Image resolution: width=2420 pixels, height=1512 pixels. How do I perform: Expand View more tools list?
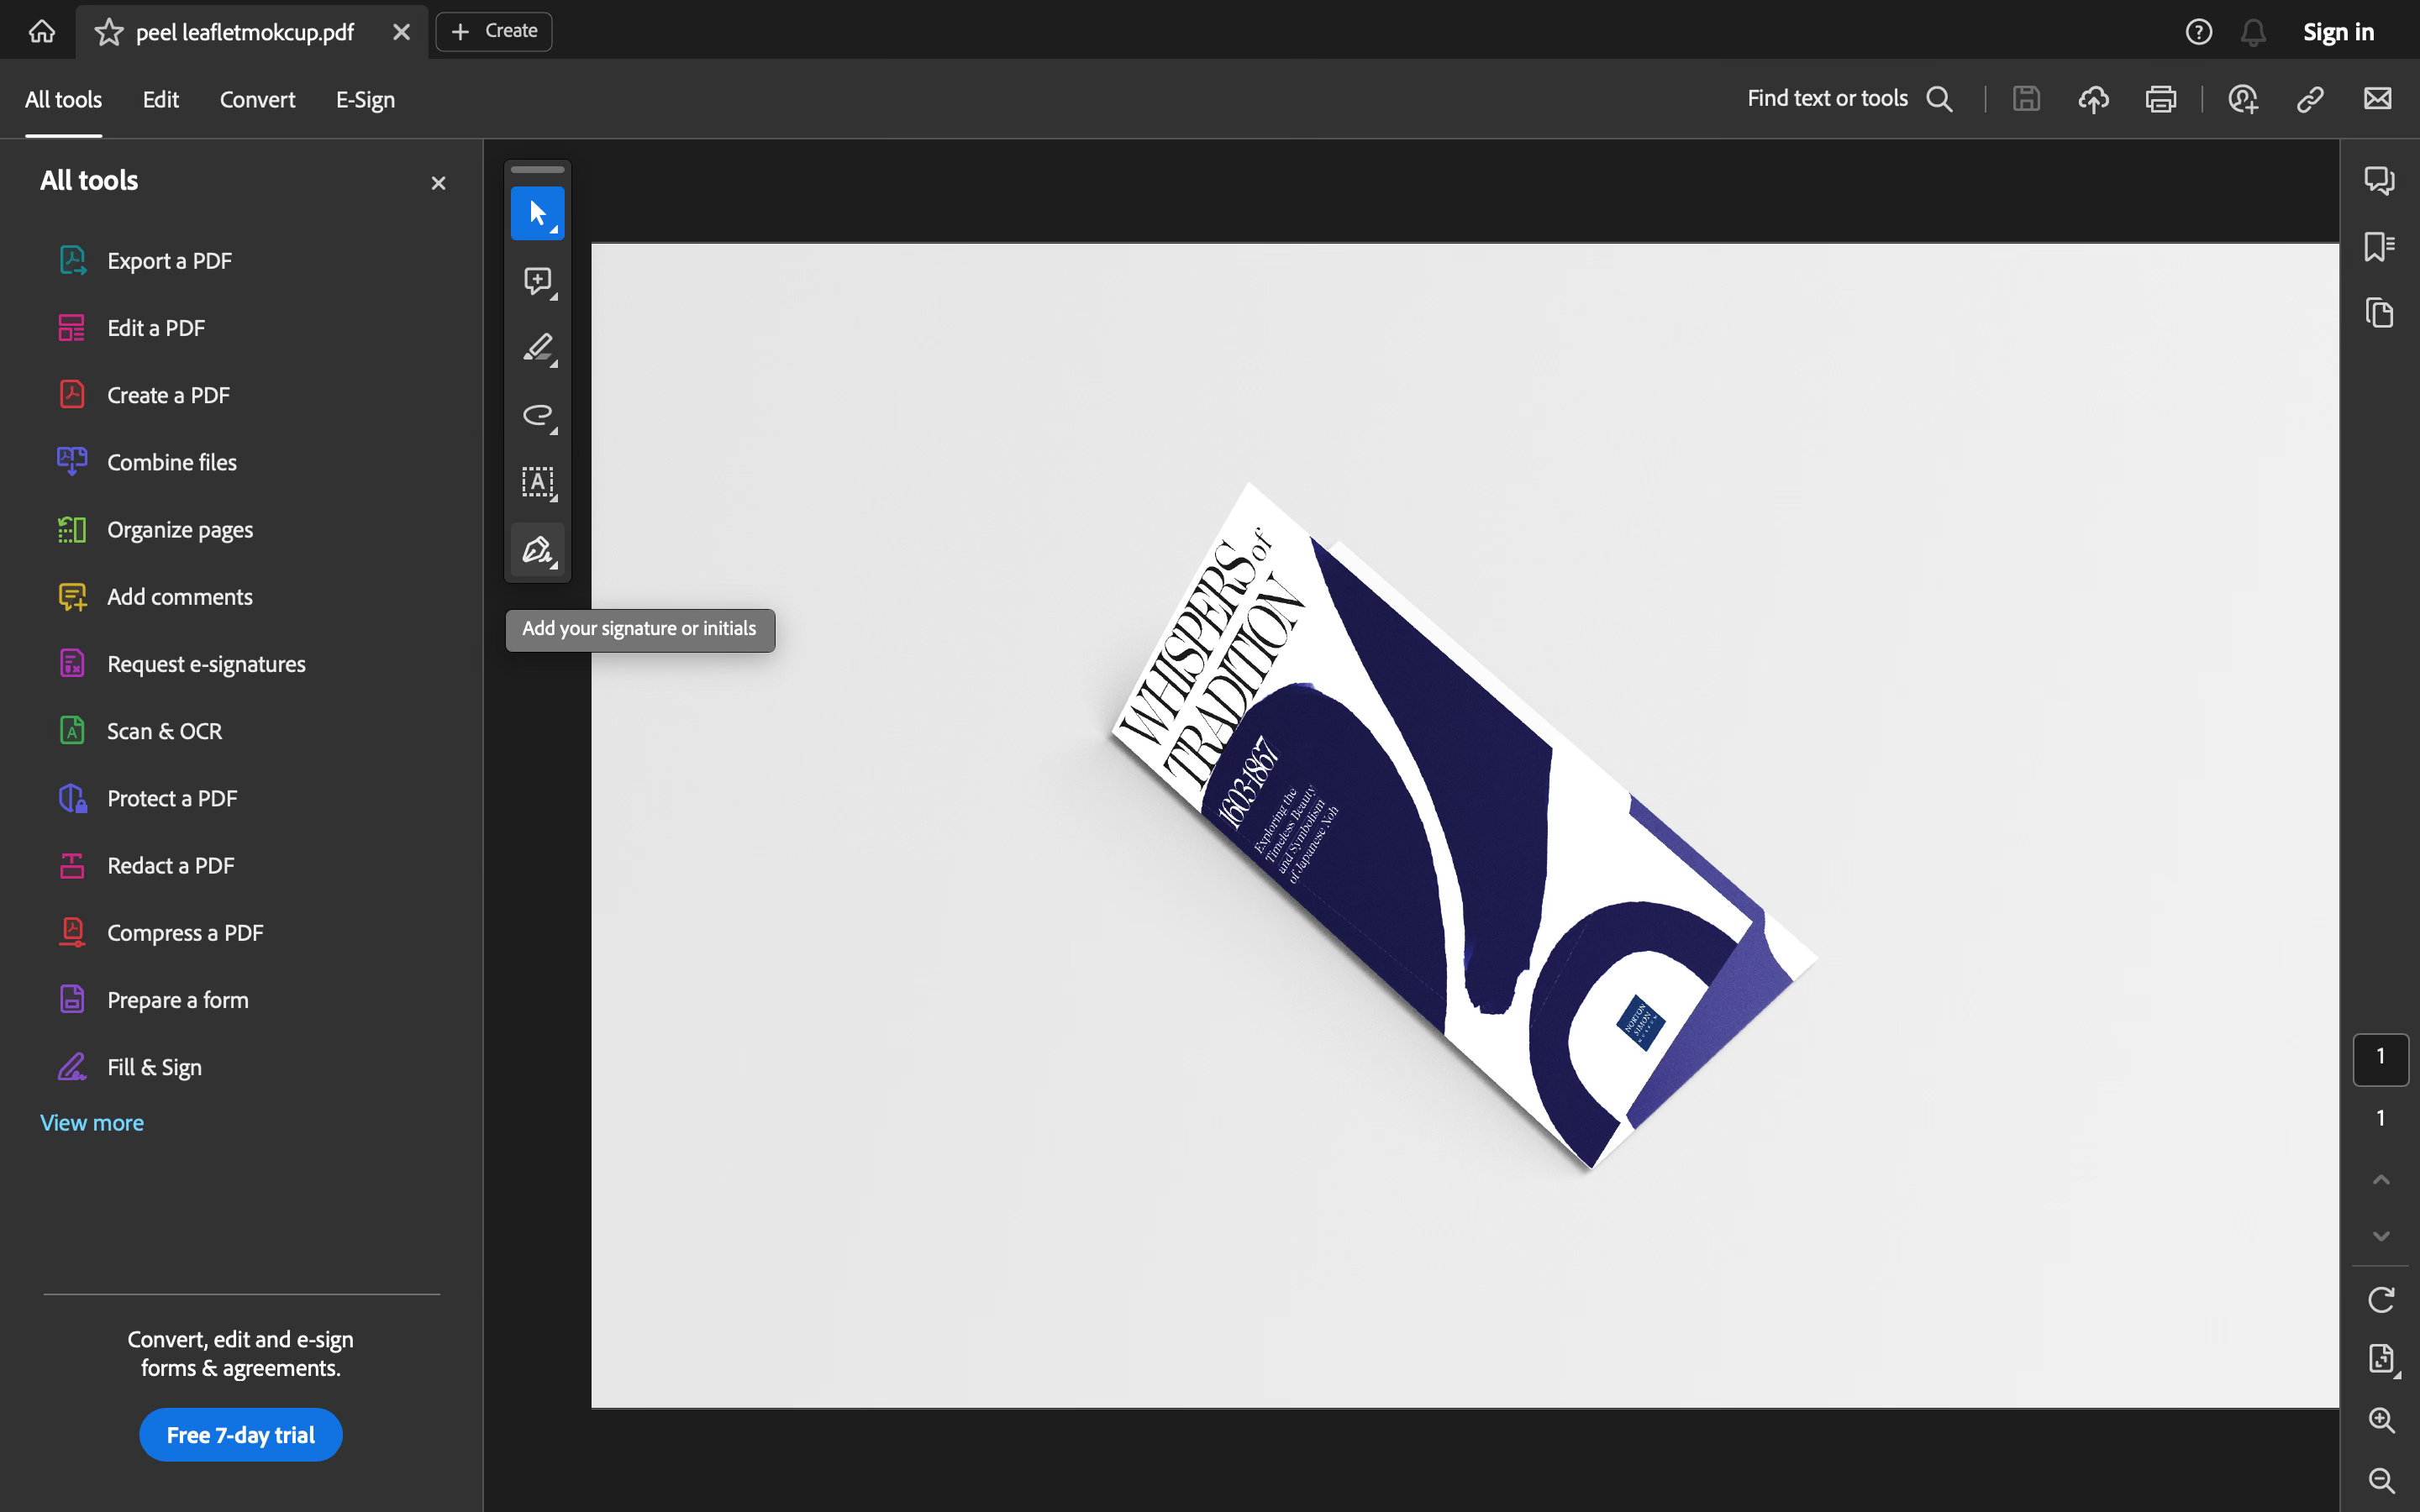pyautogui.click(x=92, y=1122)
